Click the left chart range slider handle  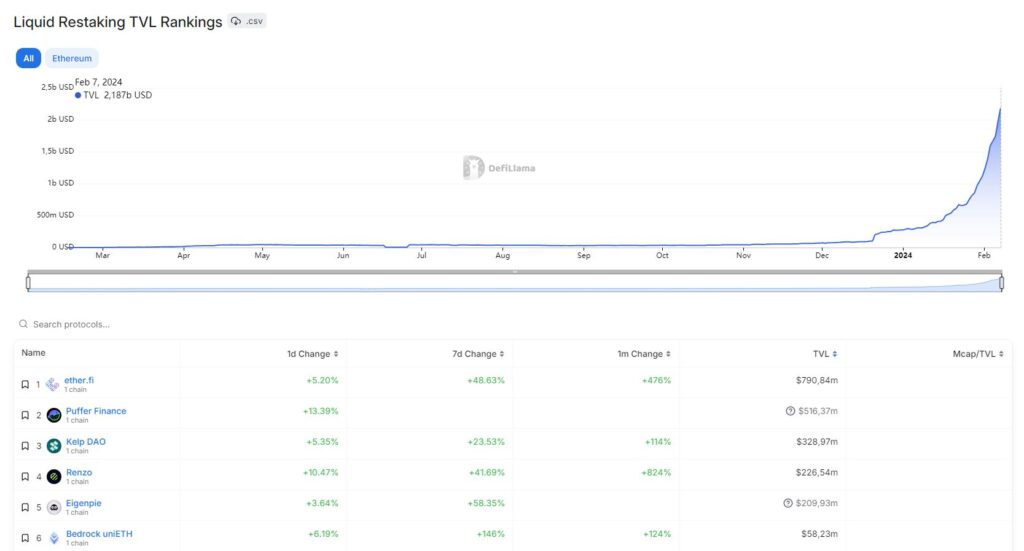pyautogui.click(x=28, y=283)
